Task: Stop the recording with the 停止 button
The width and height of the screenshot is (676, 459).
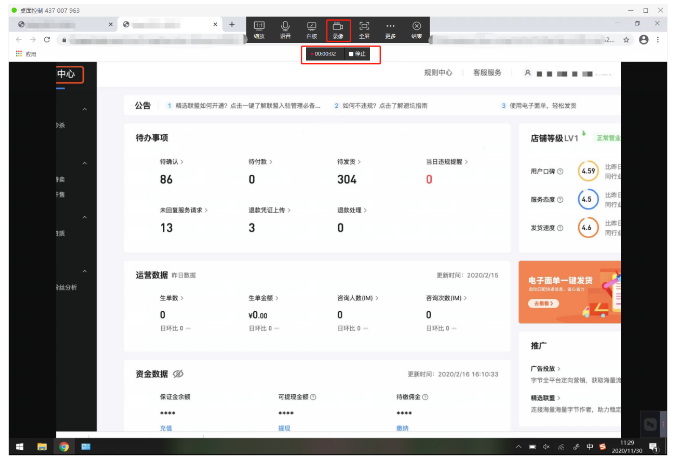Action: [x=357, y=54]
